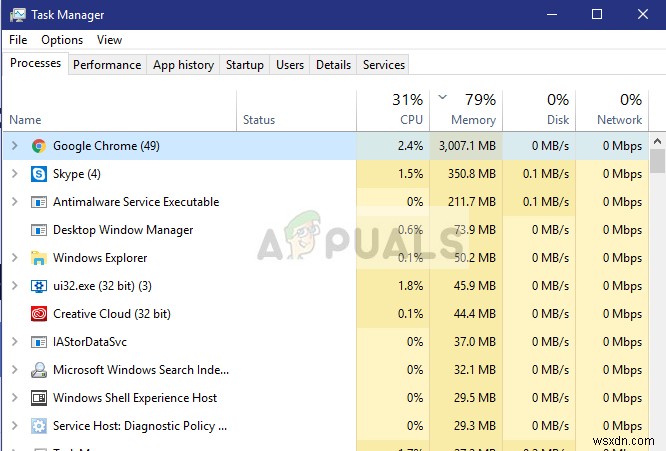
Task: Select the Desktop Window Manager name
Action: 123,230
